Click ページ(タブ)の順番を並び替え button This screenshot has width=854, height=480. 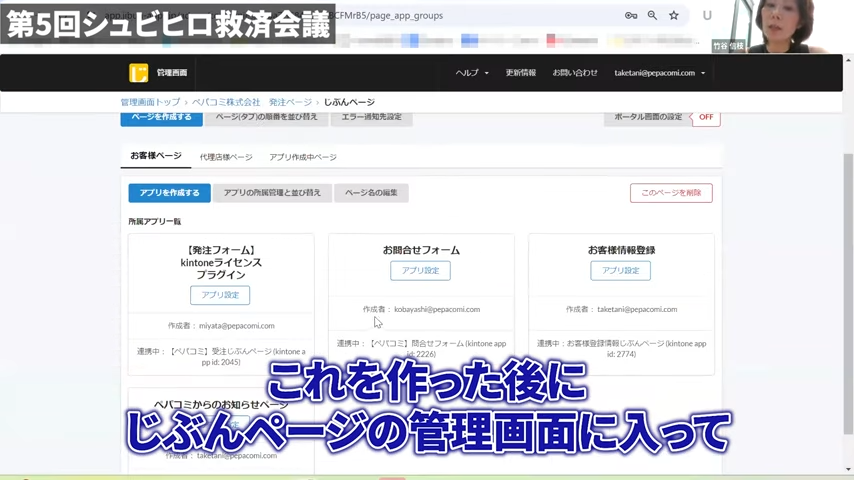pyautogui.click(x=266, y=117)
